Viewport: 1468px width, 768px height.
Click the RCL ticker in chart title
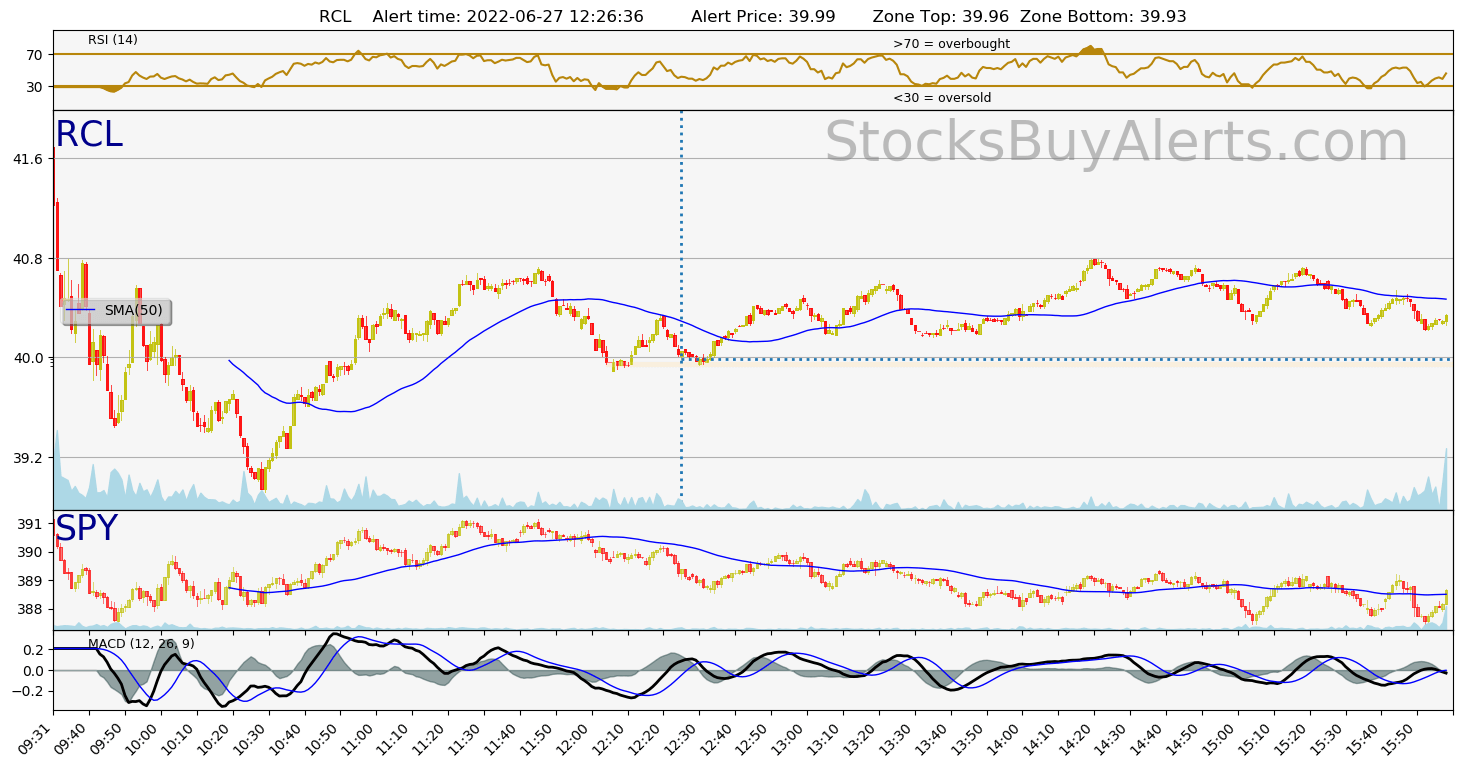[336, 16]
